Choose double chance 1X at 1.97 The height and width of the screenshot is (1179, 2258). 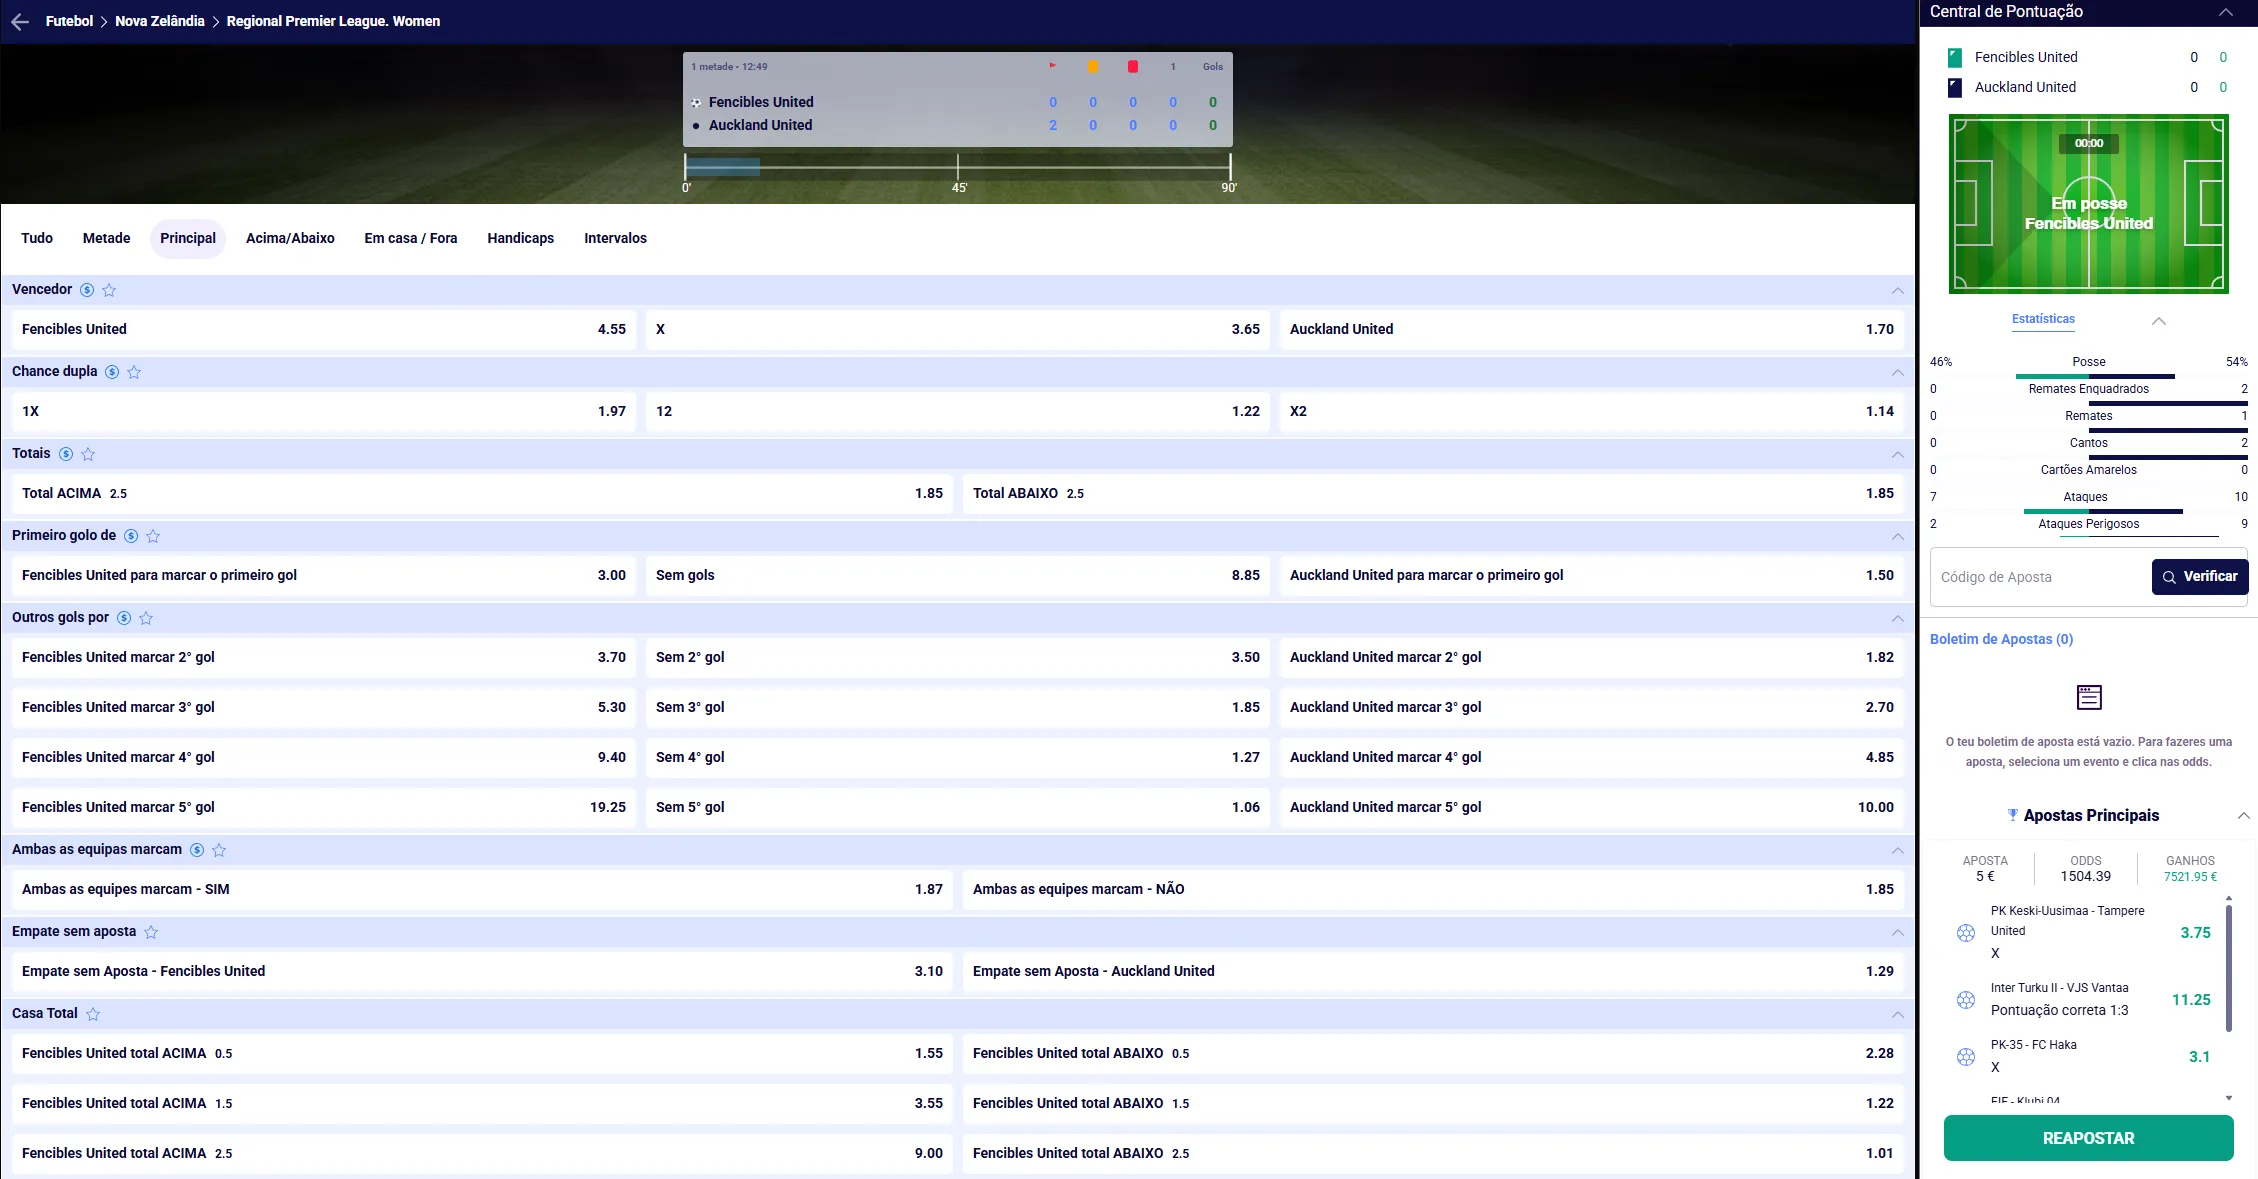(x=324, y=411)
